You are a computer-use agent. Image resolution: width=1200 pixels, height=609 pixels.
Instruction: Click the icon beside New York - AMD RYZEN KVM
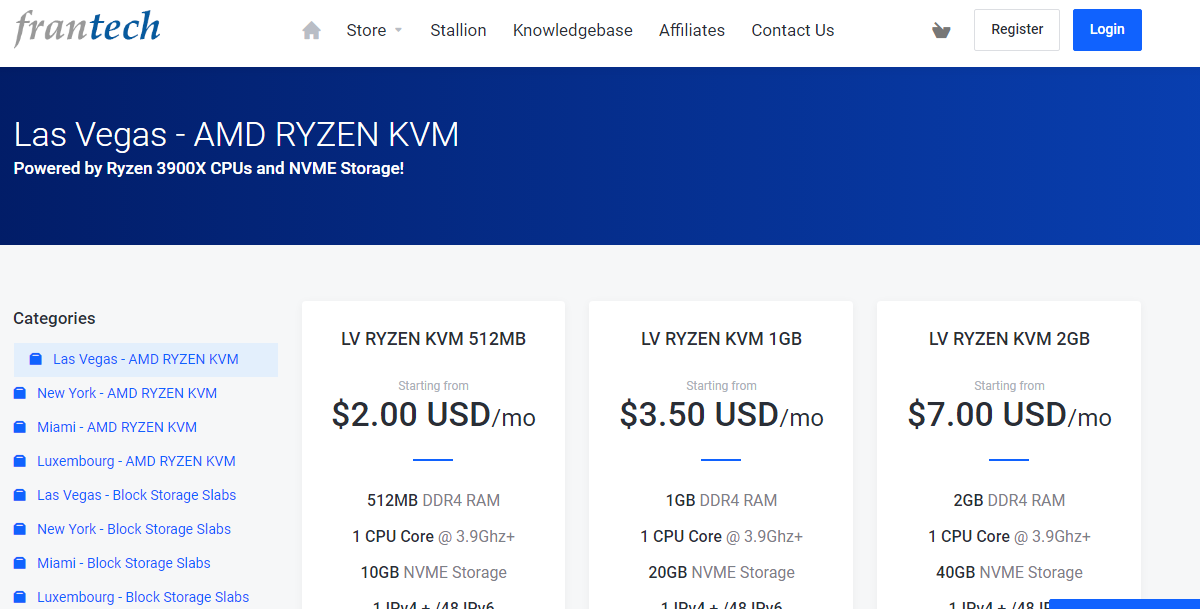20,393
